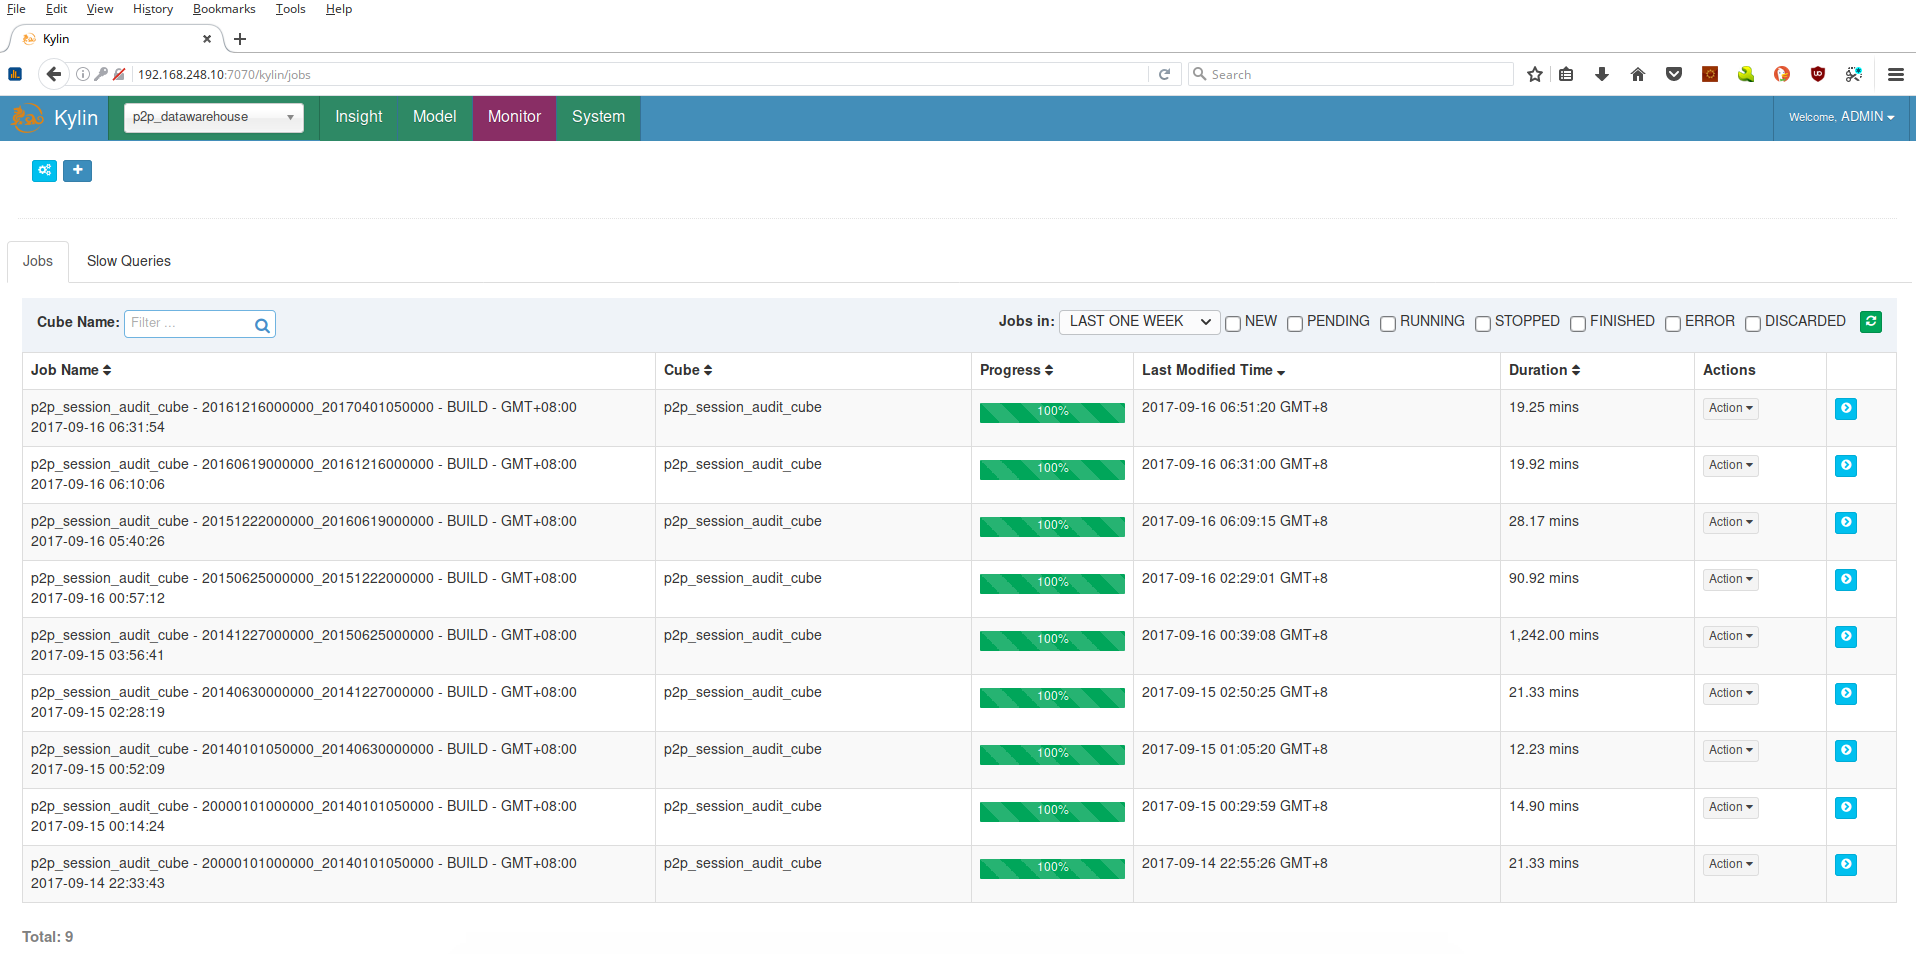Viewport: 1916px width, 954px height.
Task: Open the p2p_datawarehouse project dropdown
Action: 214,117
